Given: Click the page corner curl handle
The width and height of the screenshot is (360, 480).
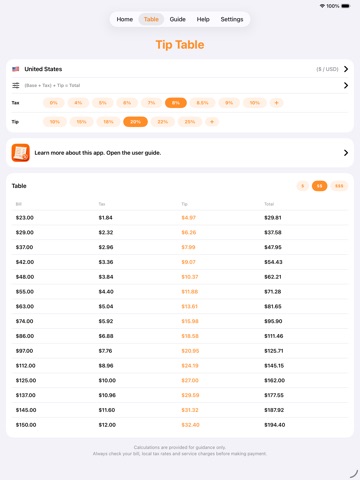Looking at the screenshot, I should tap(354, 474).
